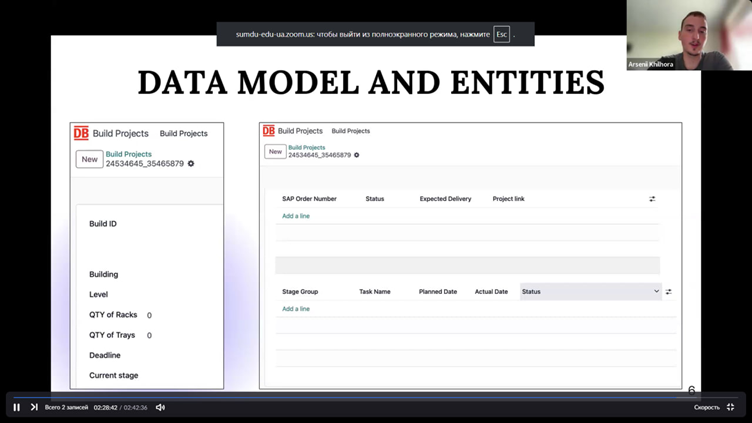Click the Current stage field label
The width and height of the screenshot is (752, 423).
114,376
